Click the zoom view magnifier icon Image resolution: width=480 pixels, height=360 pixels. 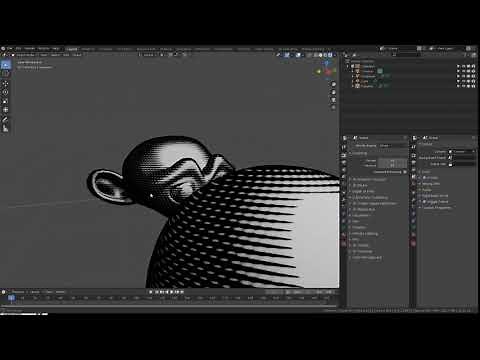click(x=333, y=84)
